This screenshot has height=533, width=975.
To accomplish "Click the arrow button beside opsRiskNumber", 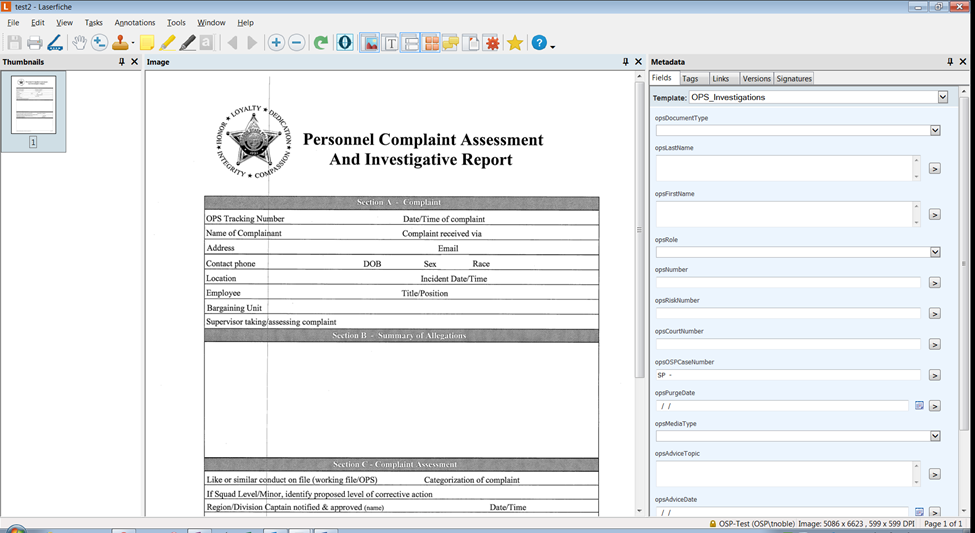I will [935, 313].
